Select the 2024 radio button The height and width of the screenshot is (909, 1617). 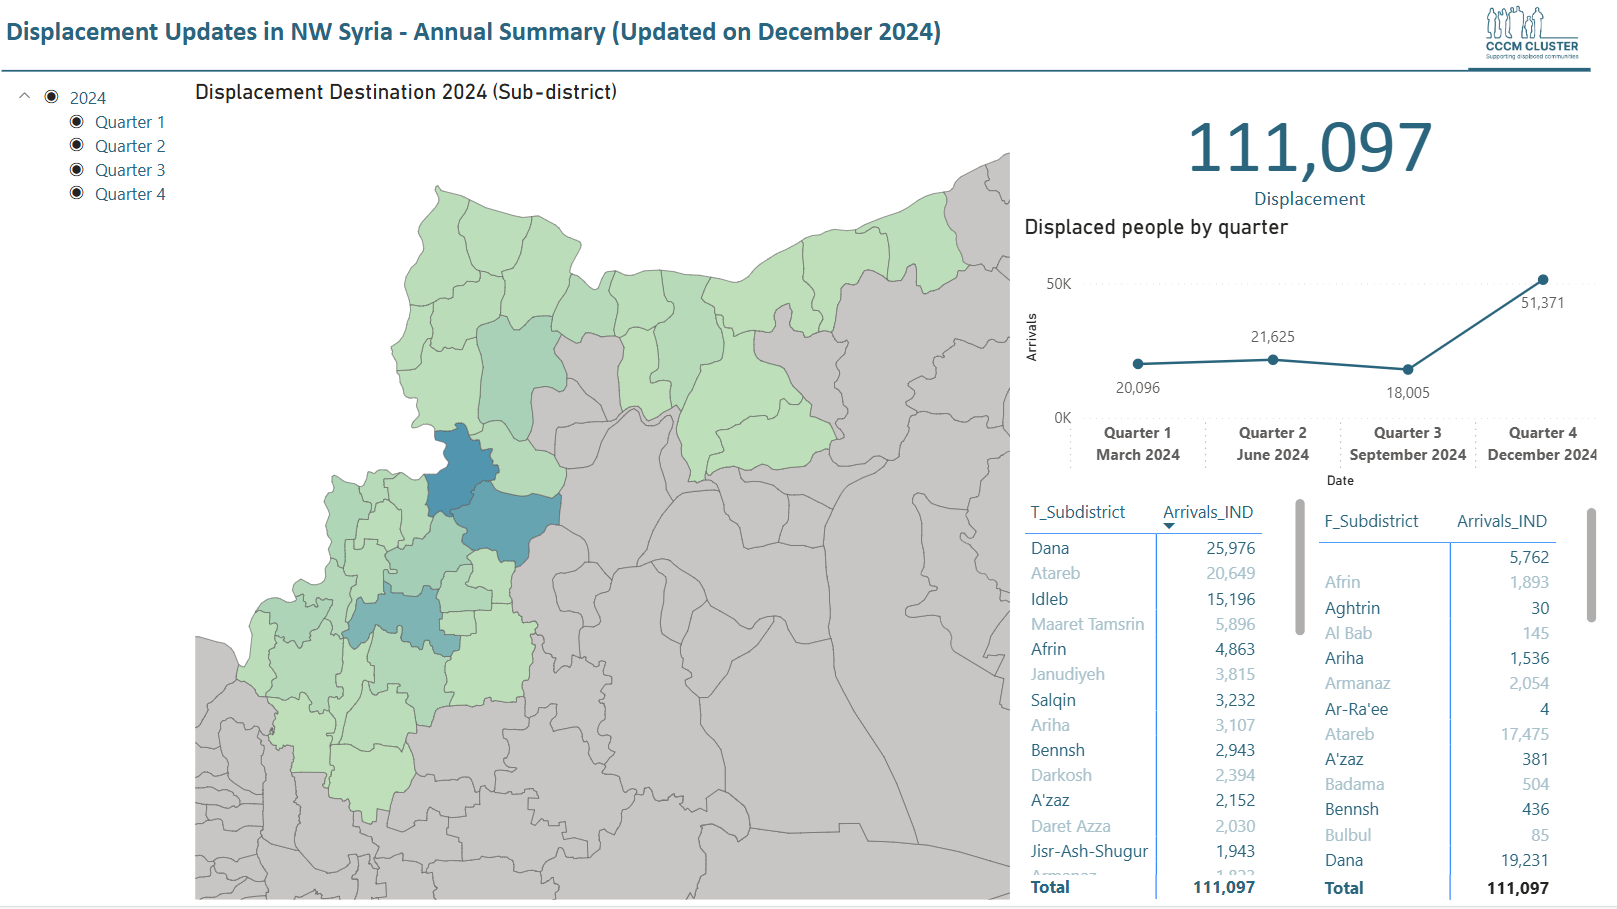(x=52, y=97)
